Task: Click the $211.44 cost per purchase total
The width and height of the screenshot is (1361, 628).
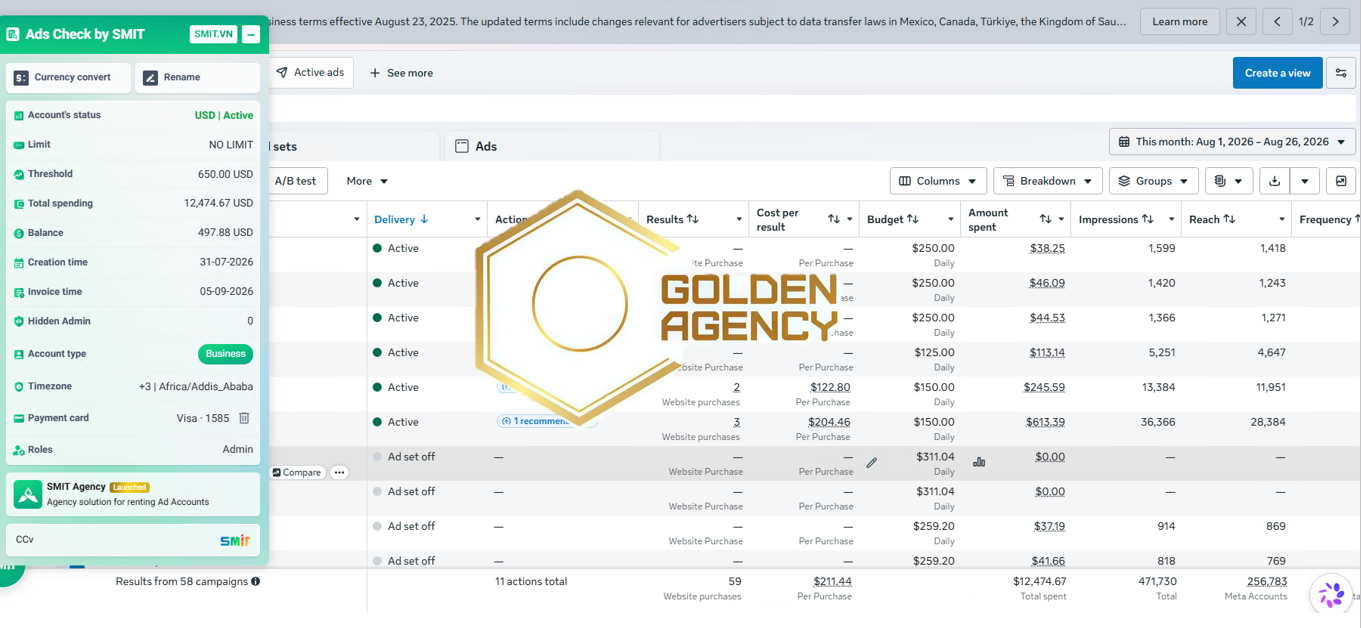Action: coord(832,581)
